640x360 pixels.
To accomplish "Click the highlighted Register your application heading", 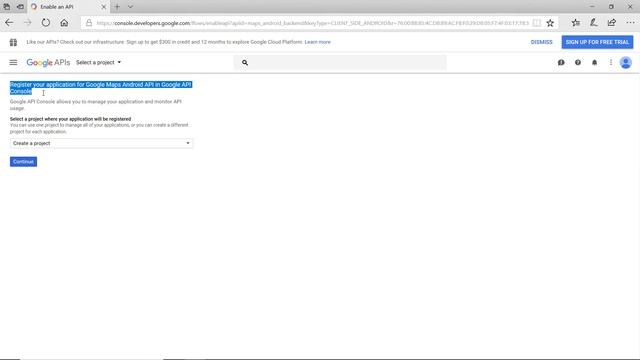I will click(101, 88).
